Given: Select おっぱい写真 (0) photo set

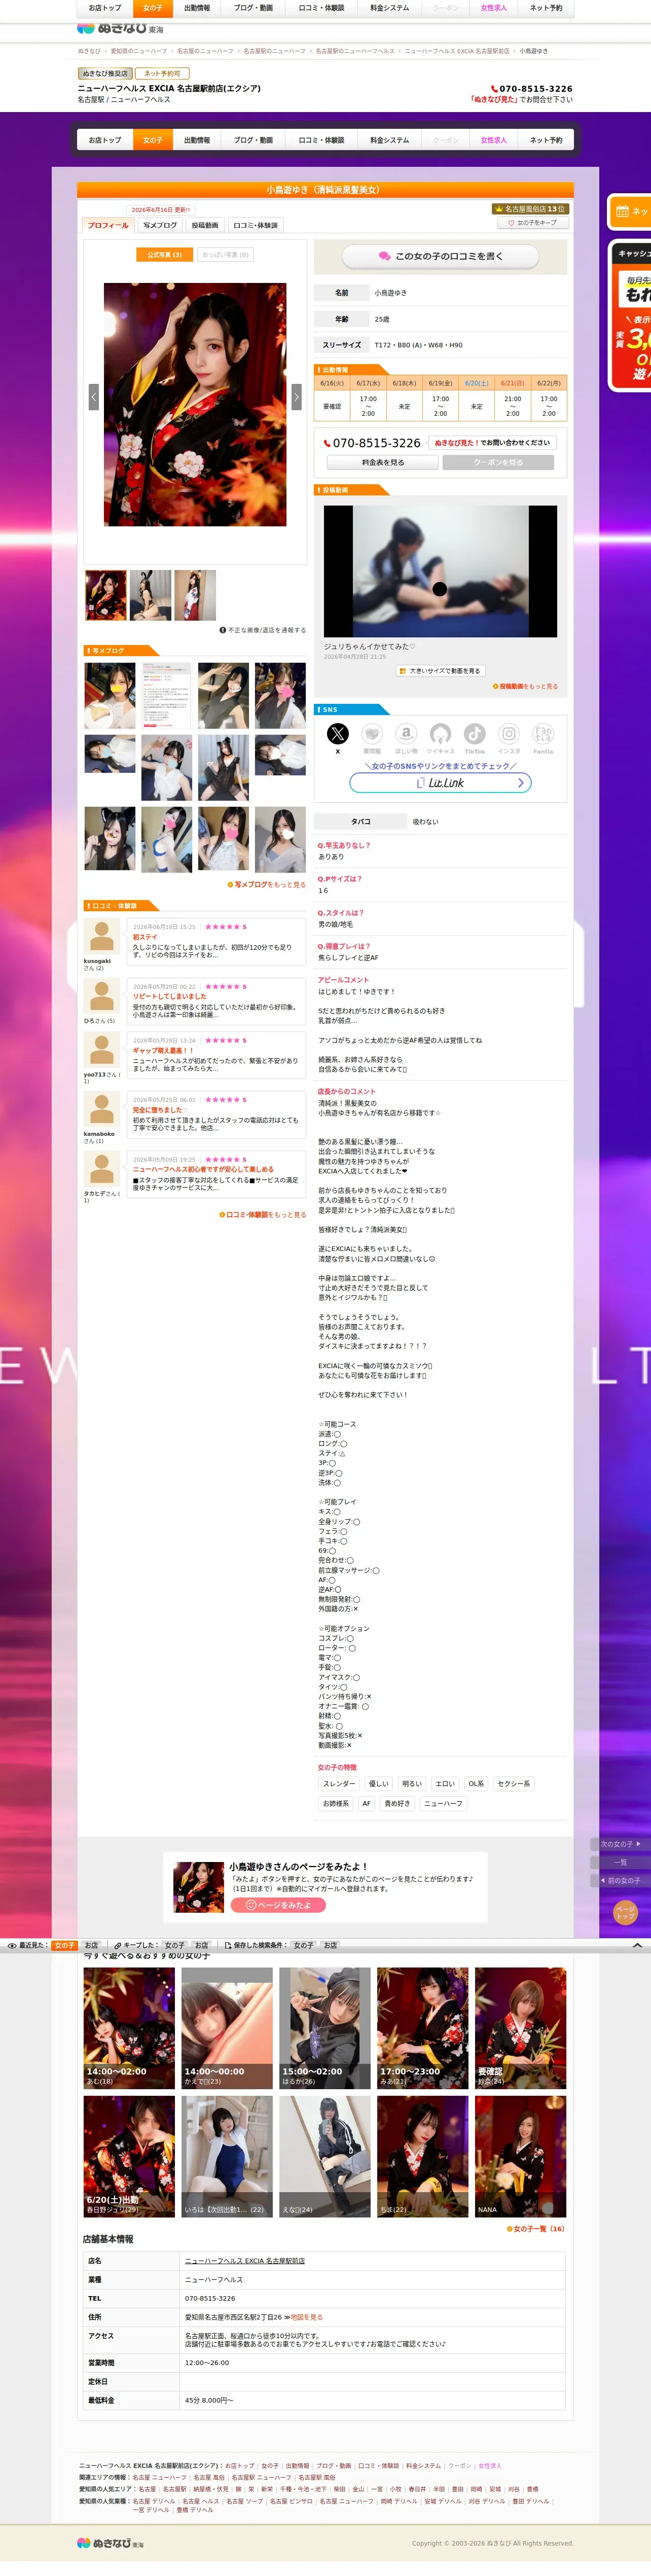Looking at the screenshot, I should tap(225, 255).
